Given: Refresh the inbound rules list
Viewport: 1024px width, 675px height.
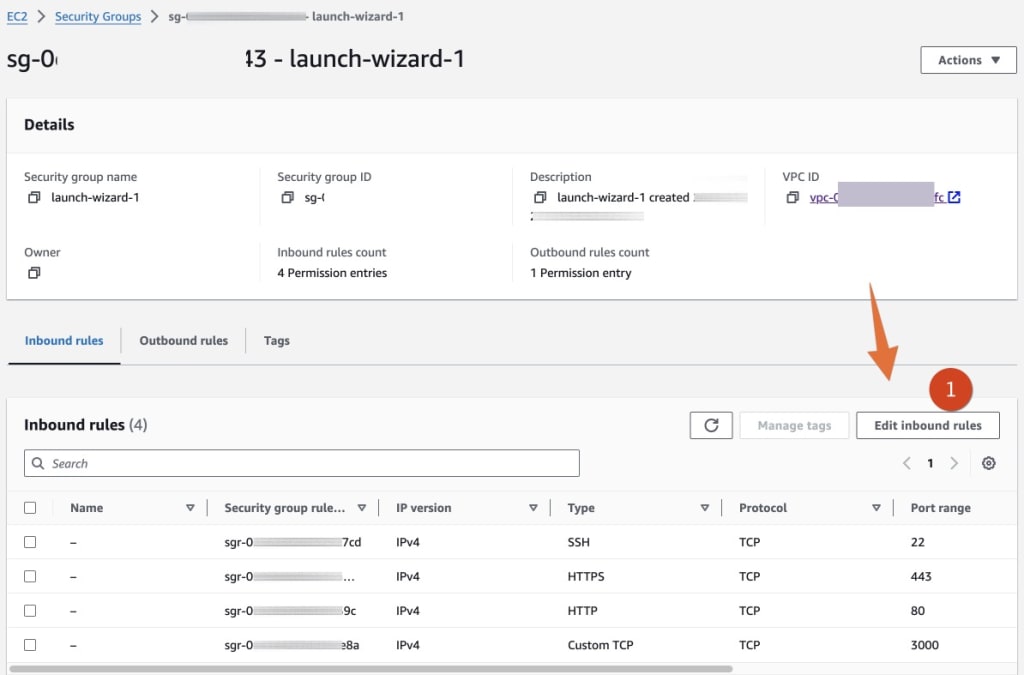Looking at the screenshot, I should [711, 426].
